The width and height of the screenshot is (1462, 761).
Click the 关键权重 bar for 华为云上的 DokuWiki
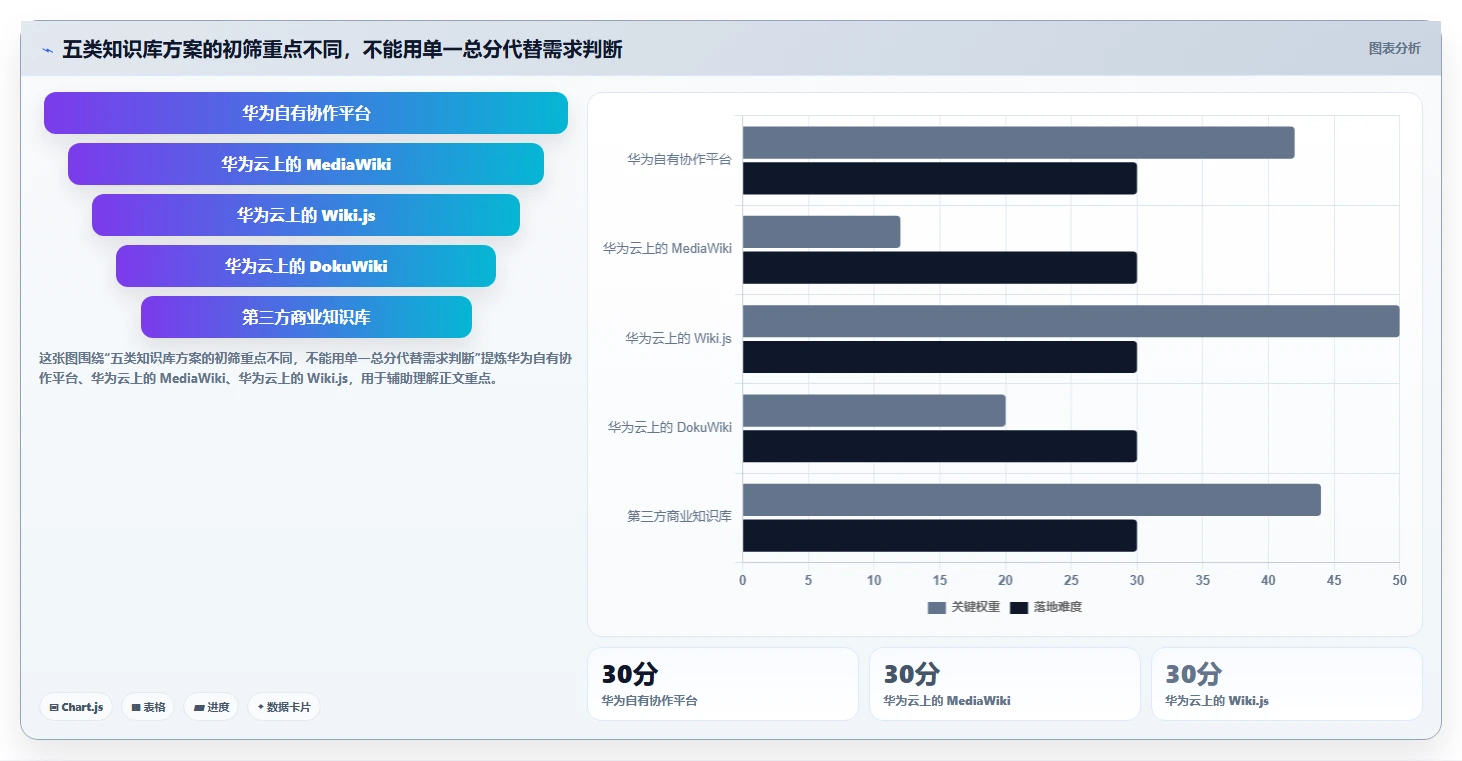(874, 410)
